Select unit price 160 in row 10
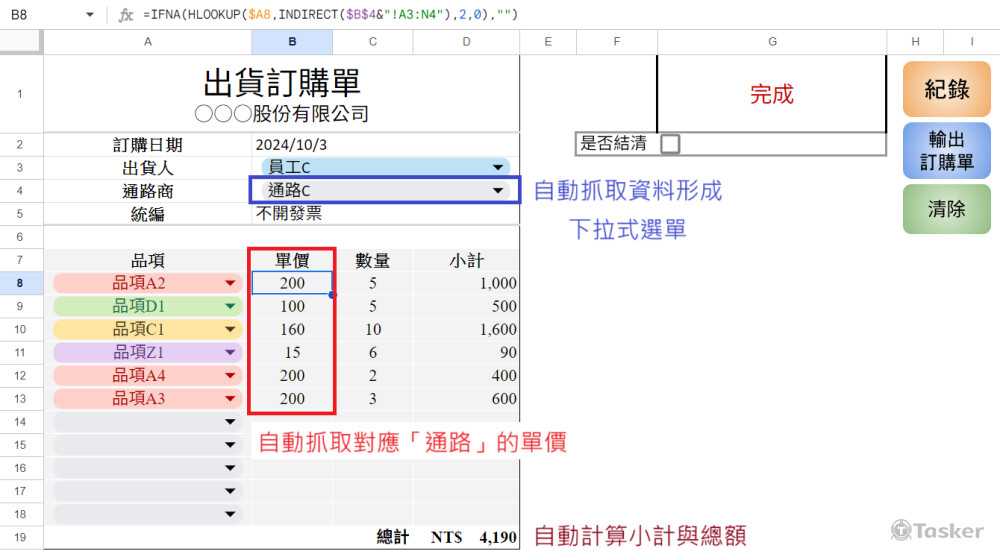Screen dimensions: 1000x551 (x=292, y=329)
